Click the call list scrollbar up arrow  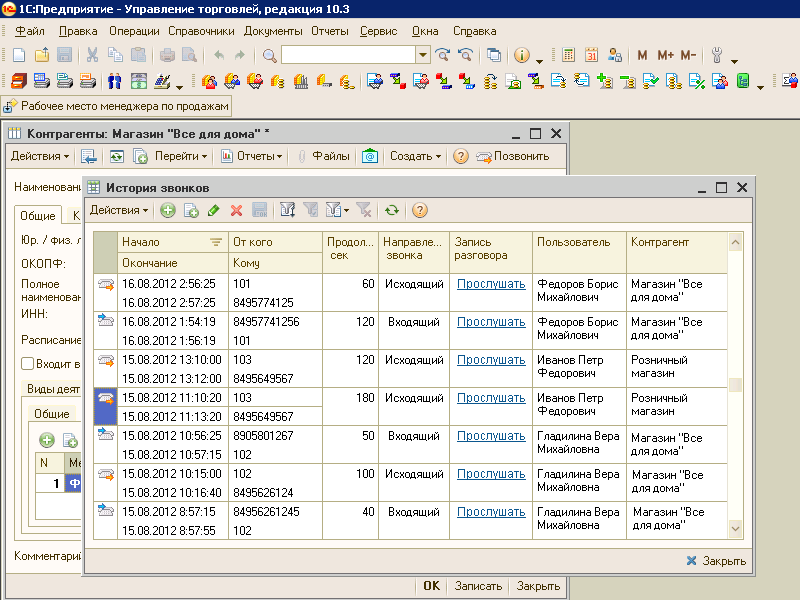pos(735,242)
